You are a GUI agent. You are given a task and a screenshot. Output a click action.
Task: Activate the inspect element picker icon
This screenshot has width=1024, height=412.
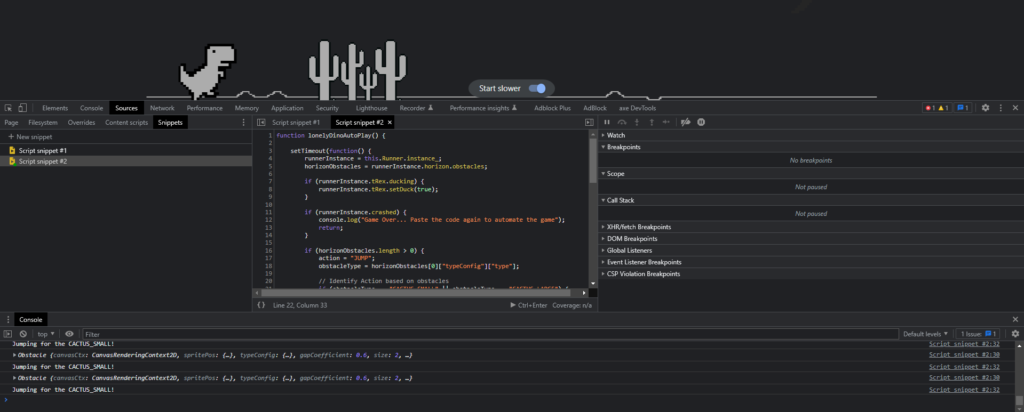pos(8,108)
